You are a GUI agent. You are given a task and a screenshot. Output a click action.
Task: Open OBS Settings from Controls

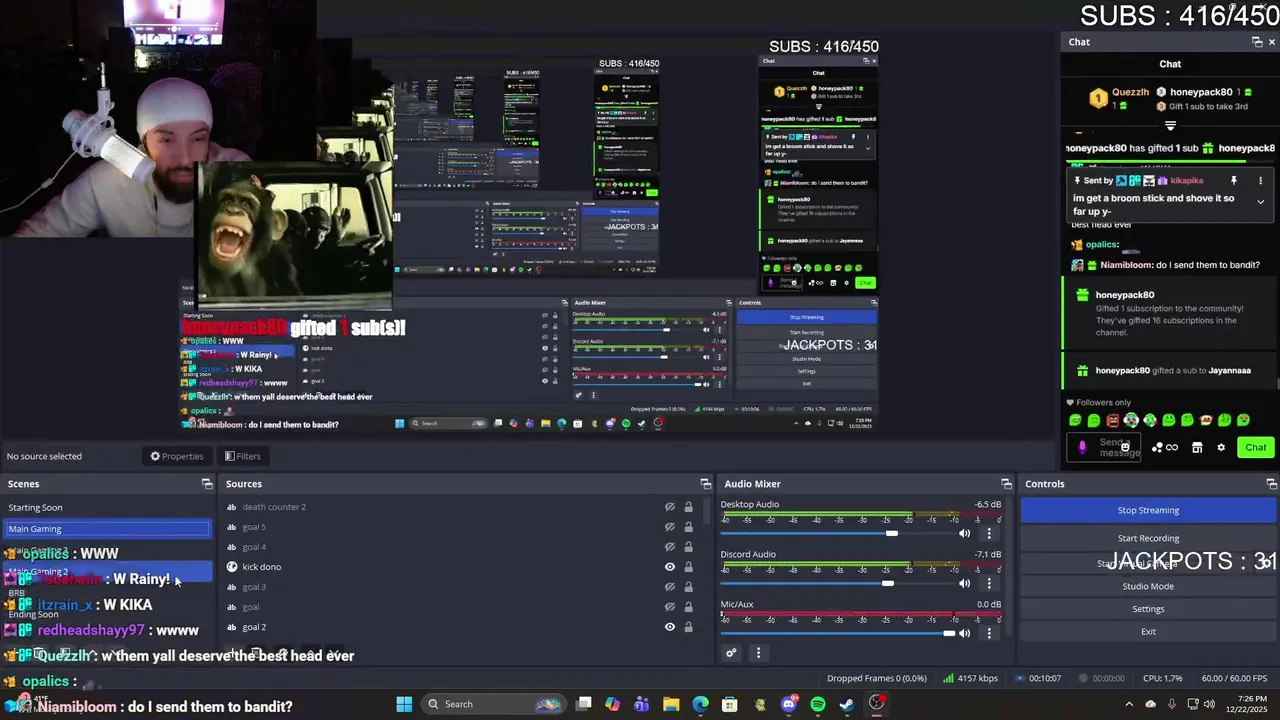tap(1148, 609)
